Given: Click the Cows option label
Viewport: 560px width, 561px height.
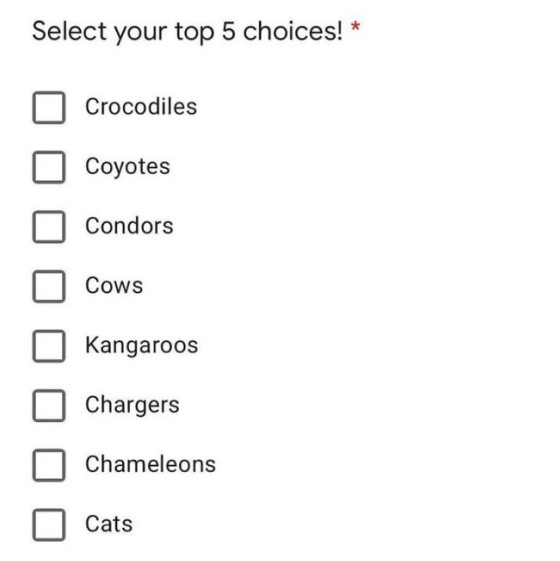Looking at the screenshot, I should point(114,286).
